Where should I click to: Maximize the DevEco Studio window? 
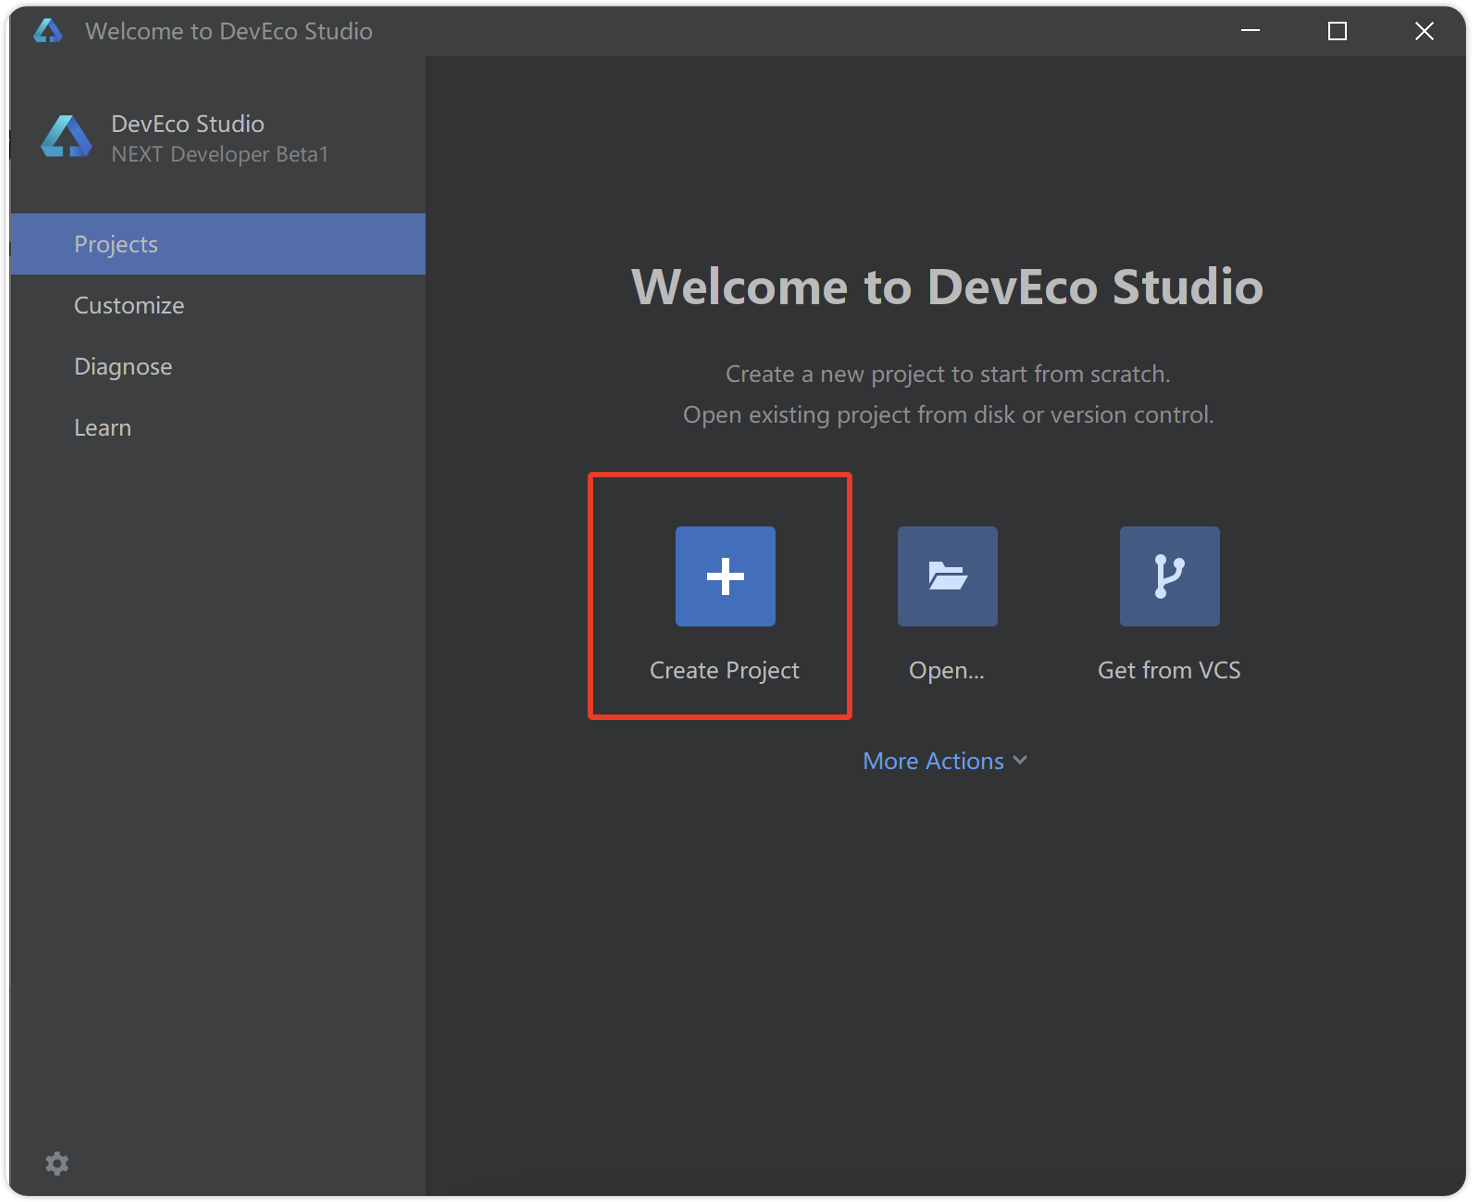point(1337,31)
